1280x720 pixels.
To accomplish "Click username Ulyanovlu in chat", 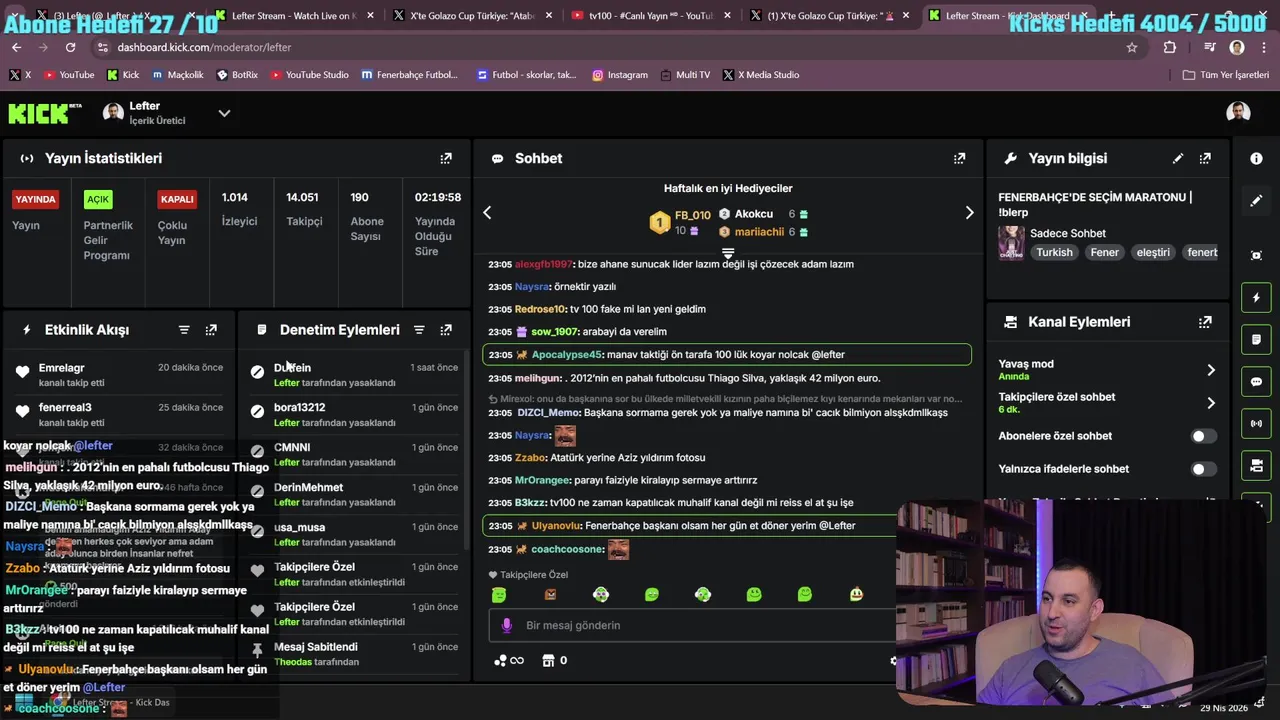I will pyautogui.click(x=555, y=526).
